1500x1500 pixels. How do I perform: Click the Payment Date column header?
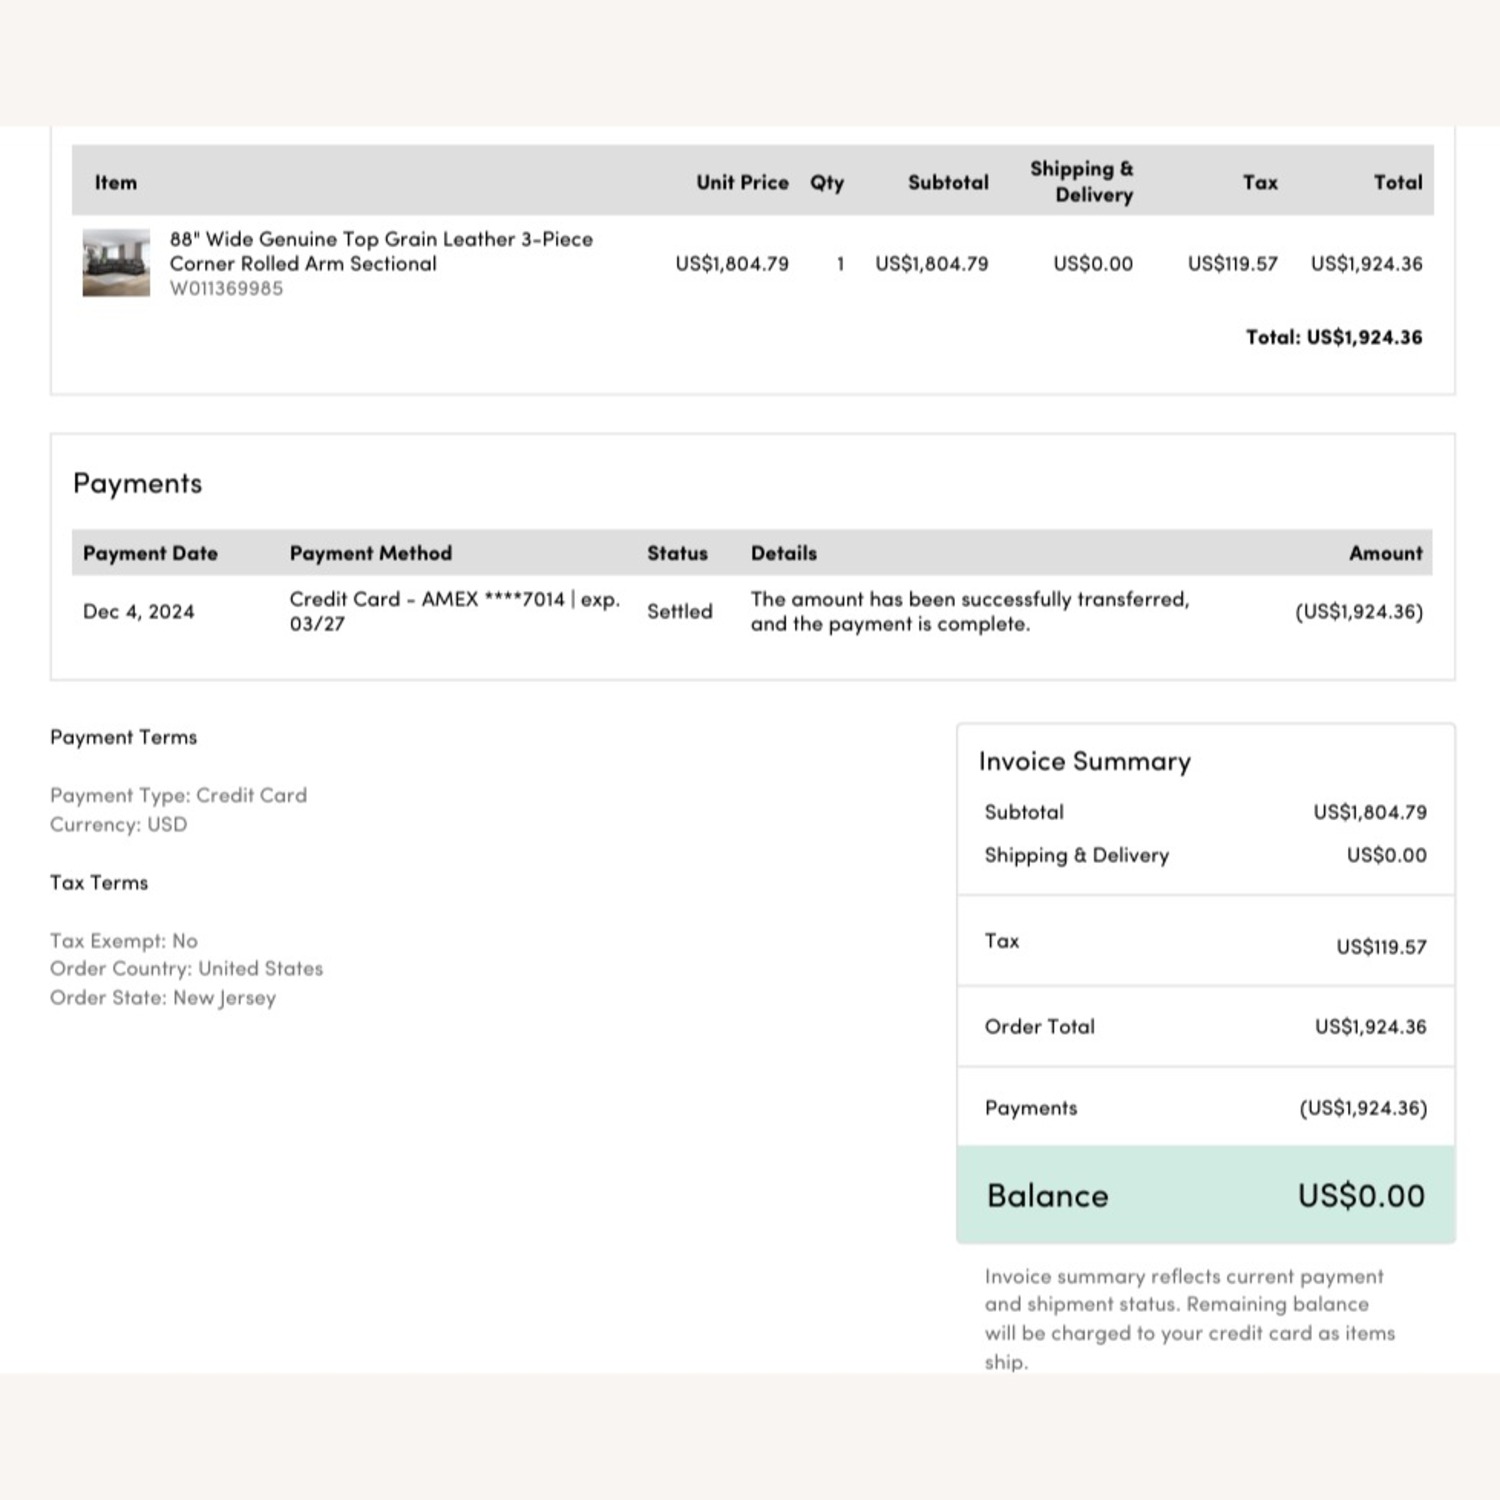[x=150, y=553]
